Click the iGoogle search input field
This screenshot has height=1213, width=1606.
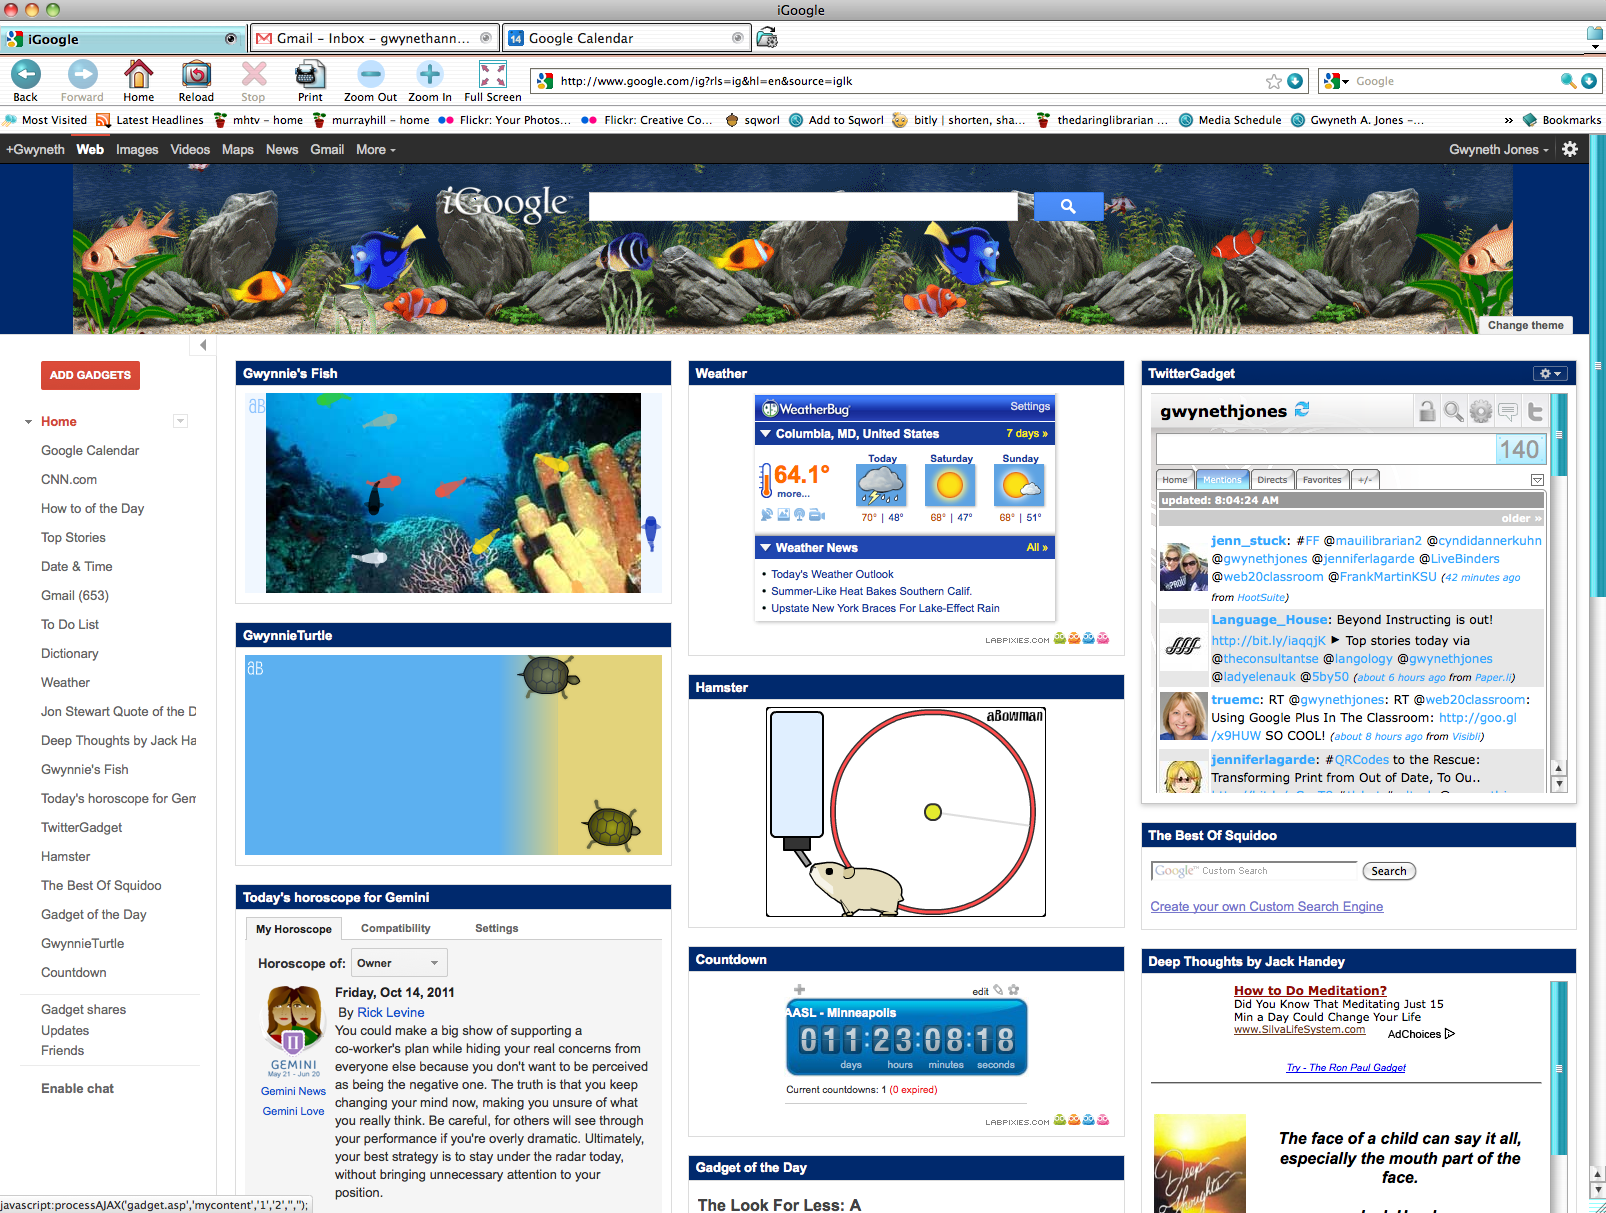coord(803,206)
